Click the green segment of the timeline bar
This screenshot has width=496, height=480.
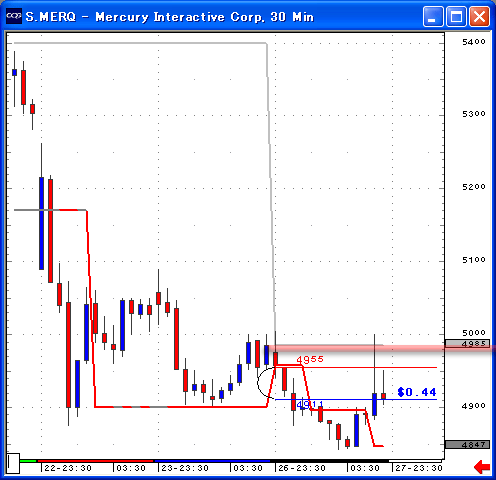coord(28,461)
